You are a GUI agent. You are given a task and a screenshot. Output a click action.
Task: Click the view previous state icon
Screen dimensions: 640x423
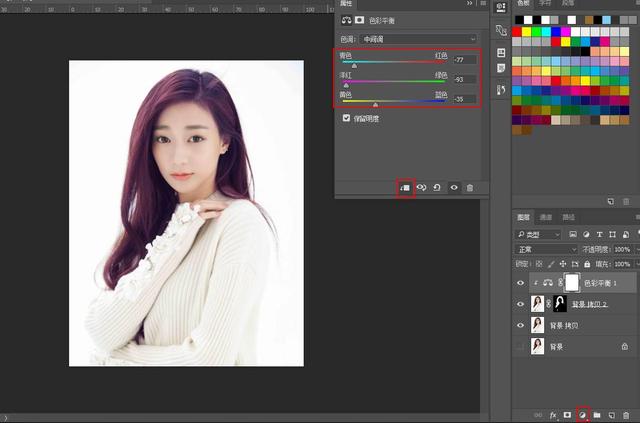(422, 187)
